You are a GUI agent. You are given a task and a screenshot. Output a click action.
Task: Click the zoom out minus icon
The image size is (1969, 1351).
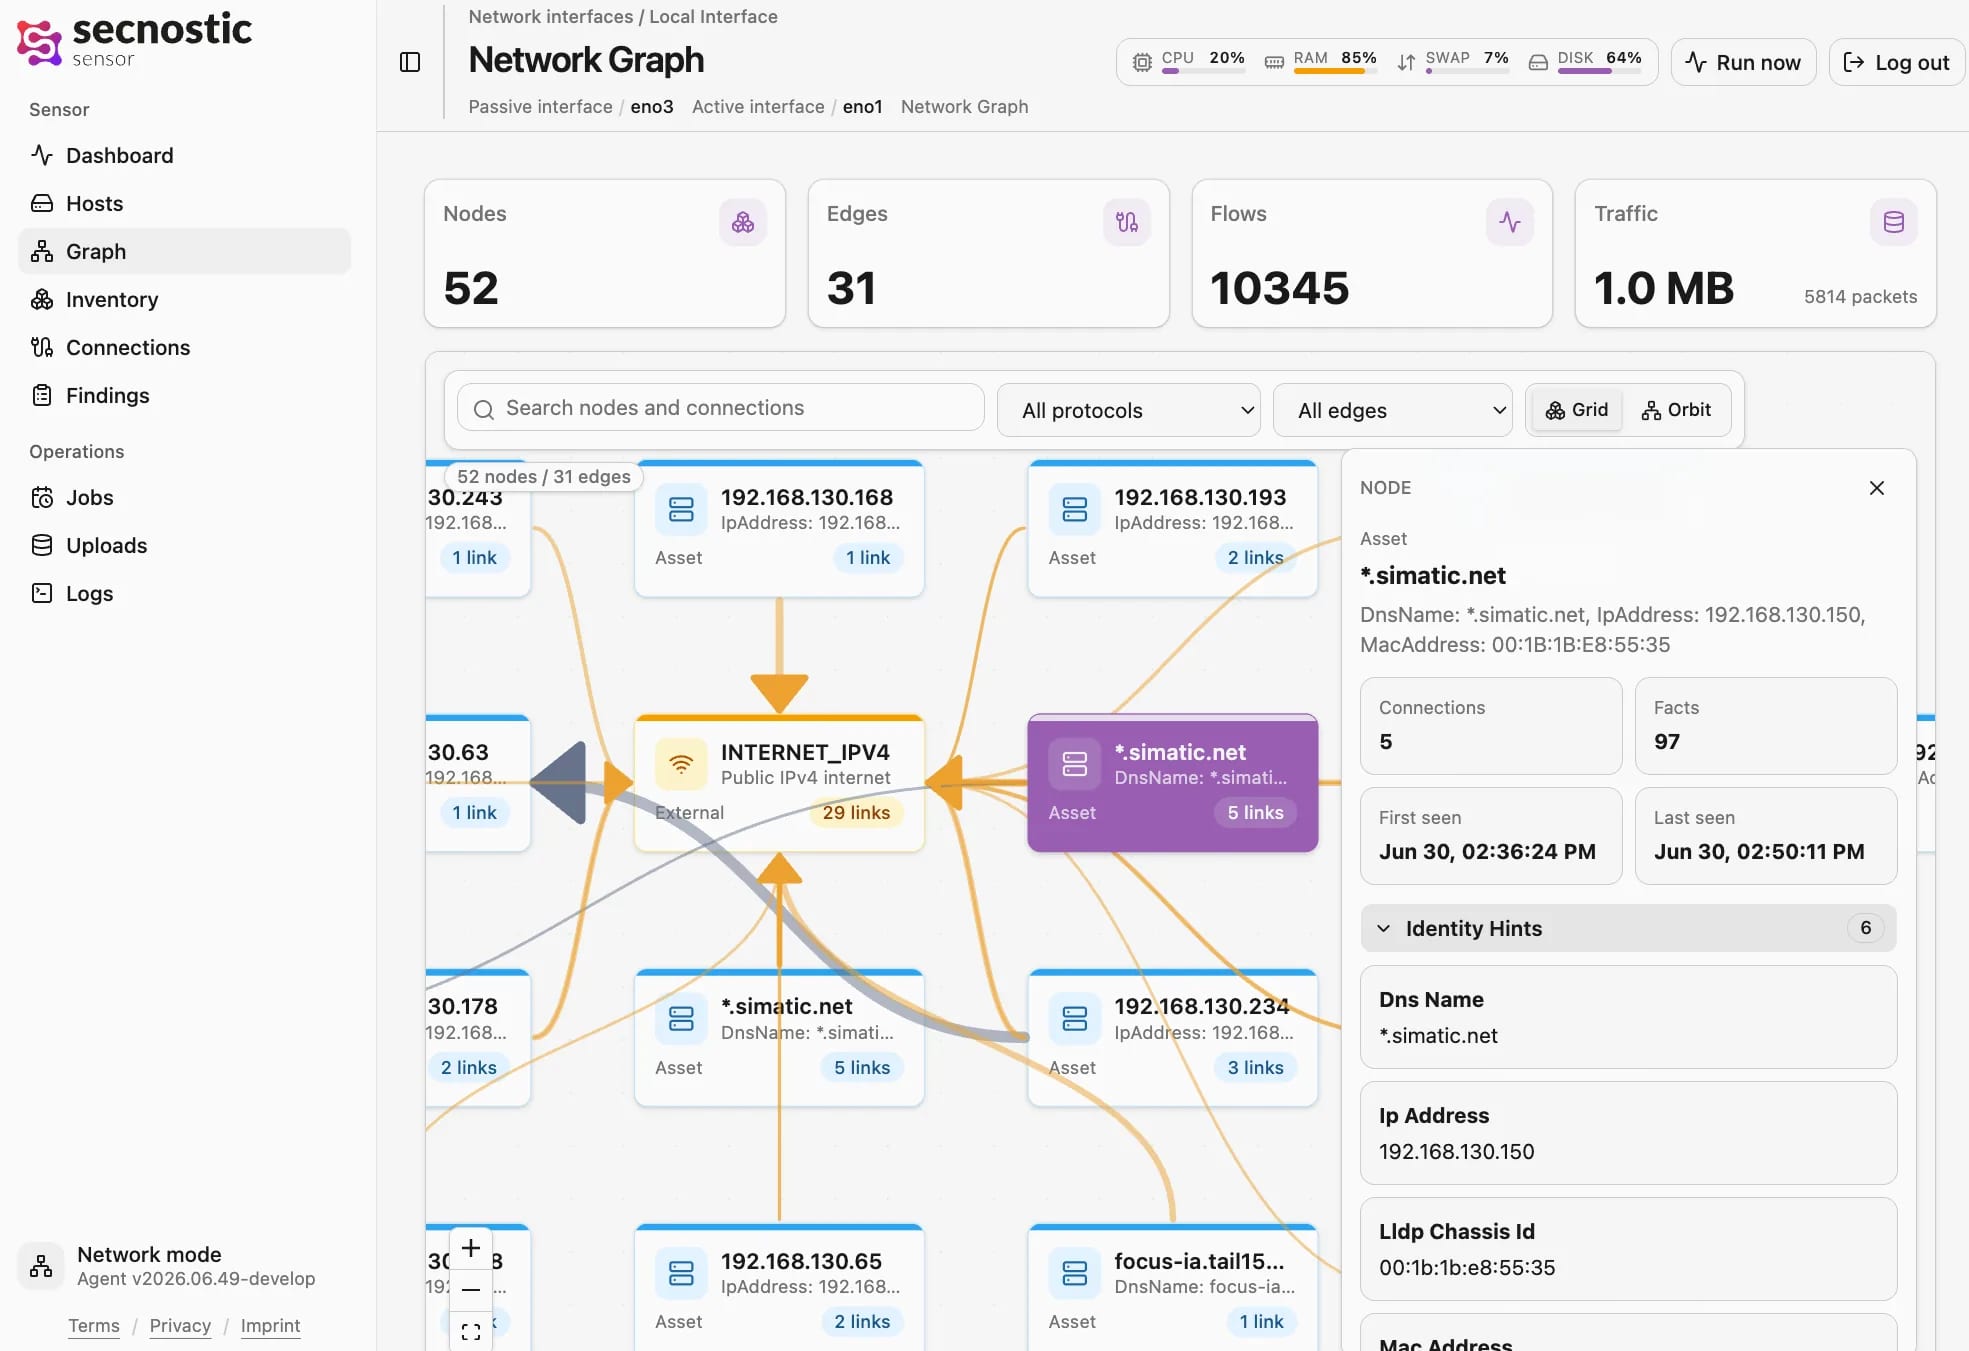pyautogui.click(x=471, y=1289)
